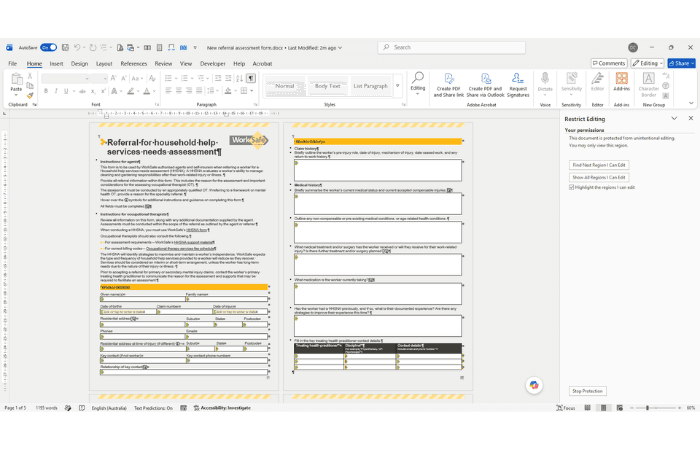The image size is (700, 450).
Task: Click the Redo icon in the title bar
Action: [93, 47]
